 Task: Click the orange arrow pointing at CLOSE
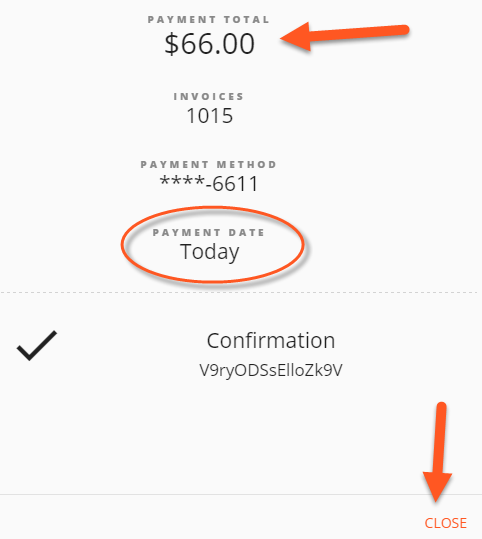pos(438,452)
